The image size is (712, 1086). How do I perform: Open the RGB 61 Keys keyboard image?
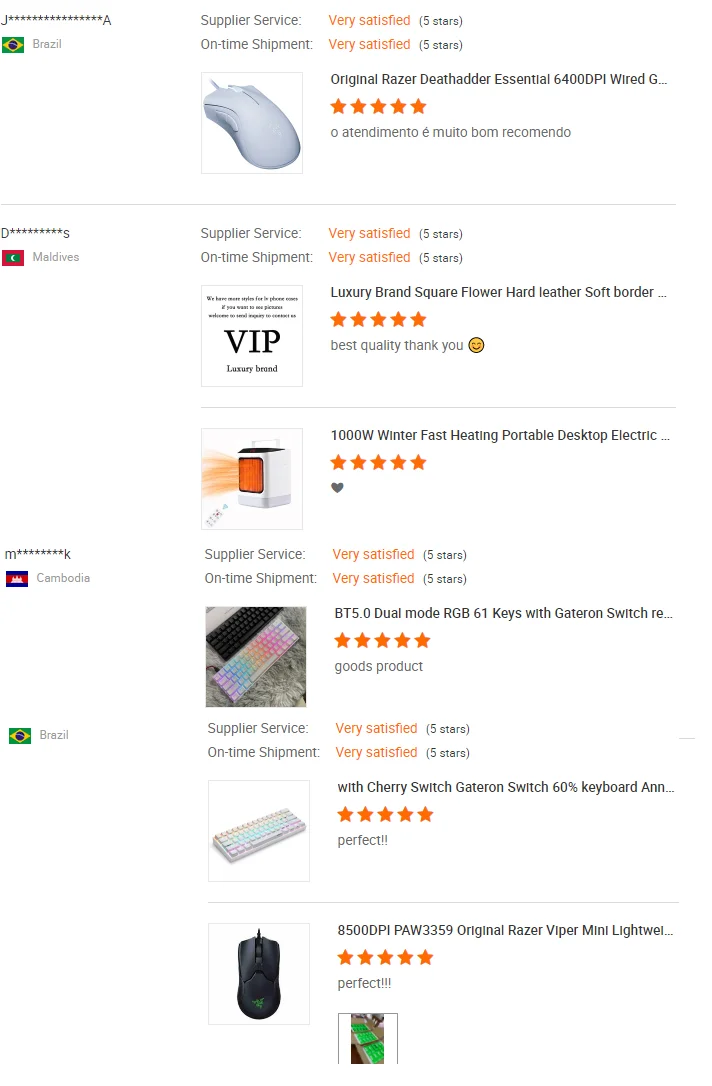[256, 657]
